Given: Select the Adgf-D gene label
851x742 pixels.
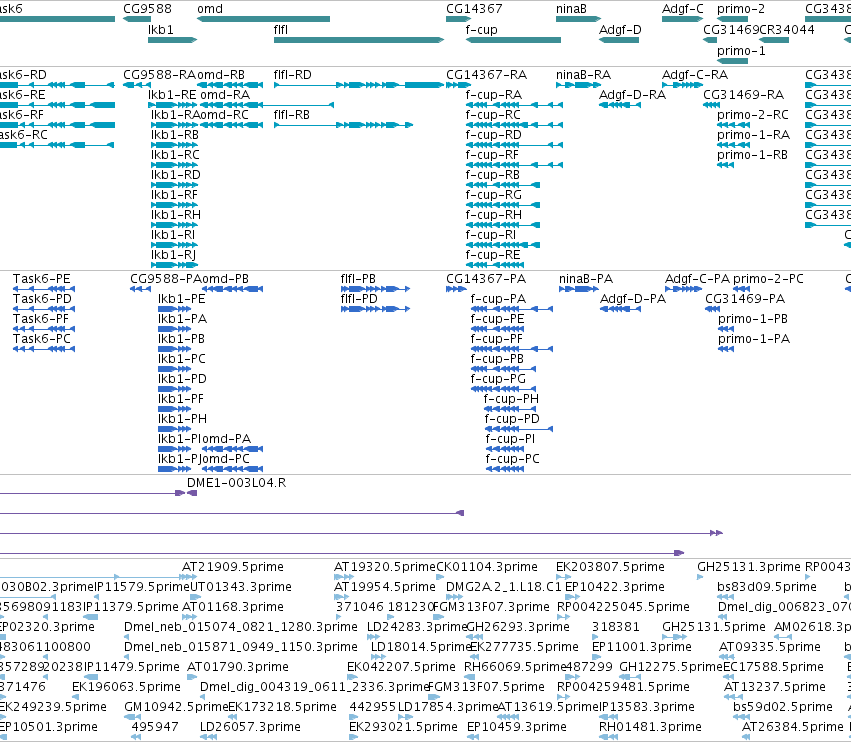Looking at the screenshot, I should pyautogui.click(x=620, y=29).
